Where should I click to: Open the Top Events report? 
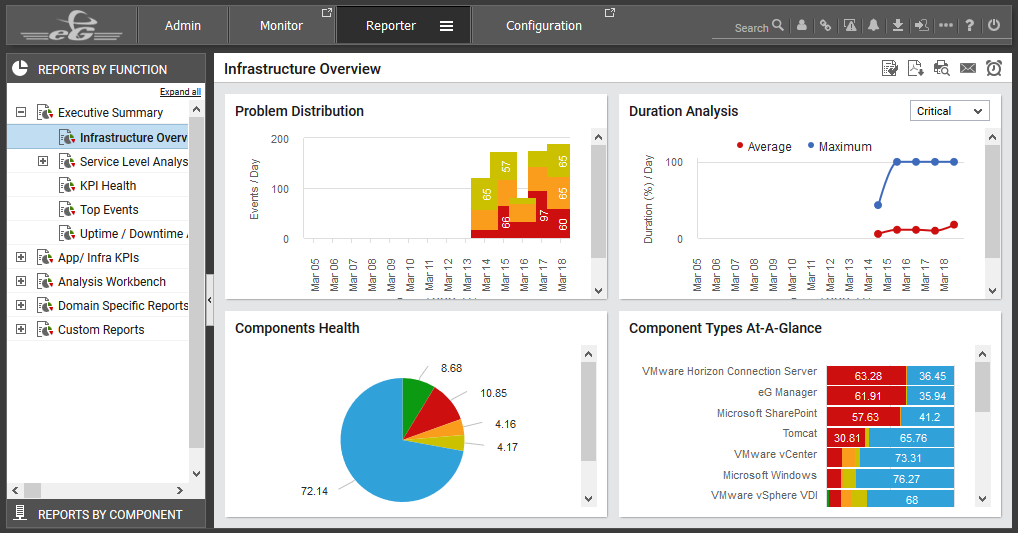(109, 210)
